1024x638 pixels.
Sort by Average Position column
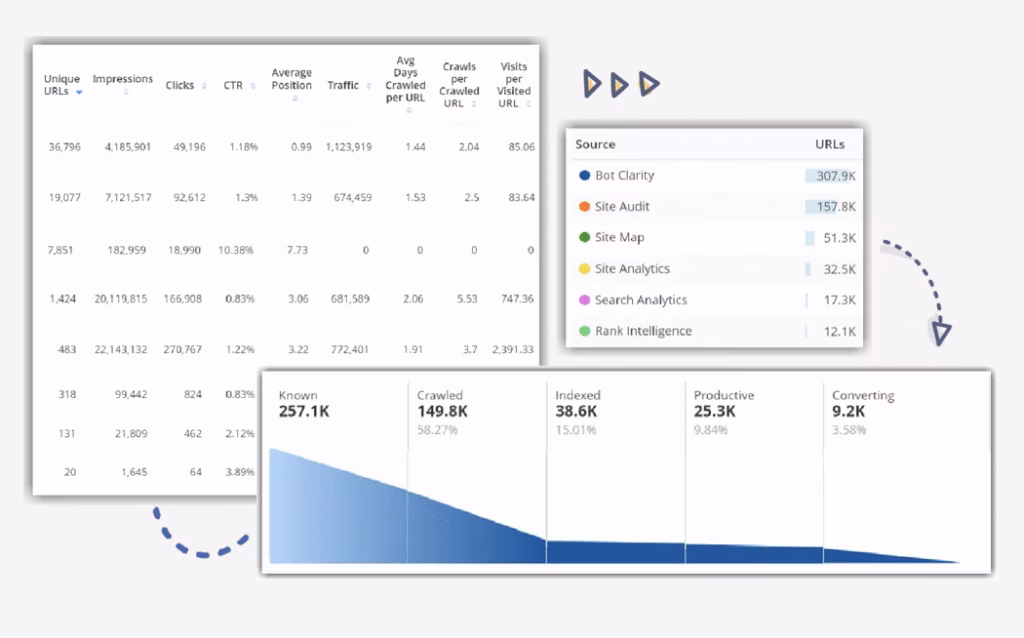tap(291, 85)
